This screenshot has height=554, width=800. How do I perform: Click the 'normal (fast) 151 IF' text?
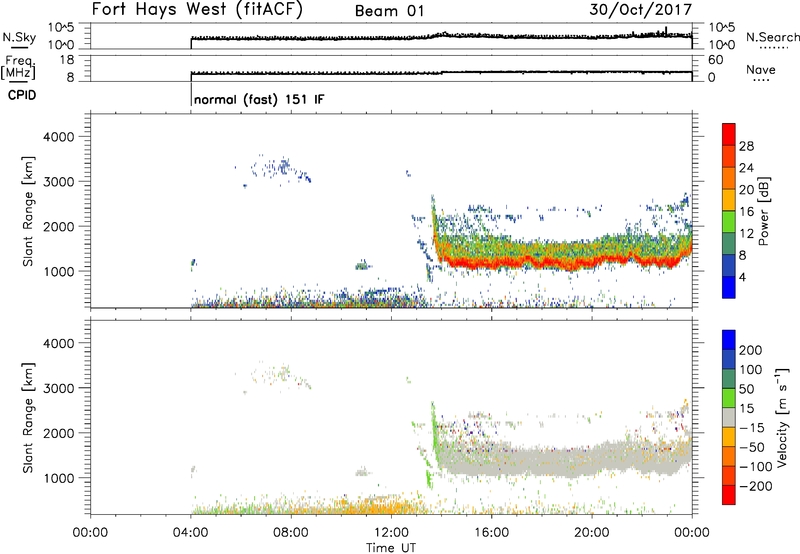tap(259, 99)
